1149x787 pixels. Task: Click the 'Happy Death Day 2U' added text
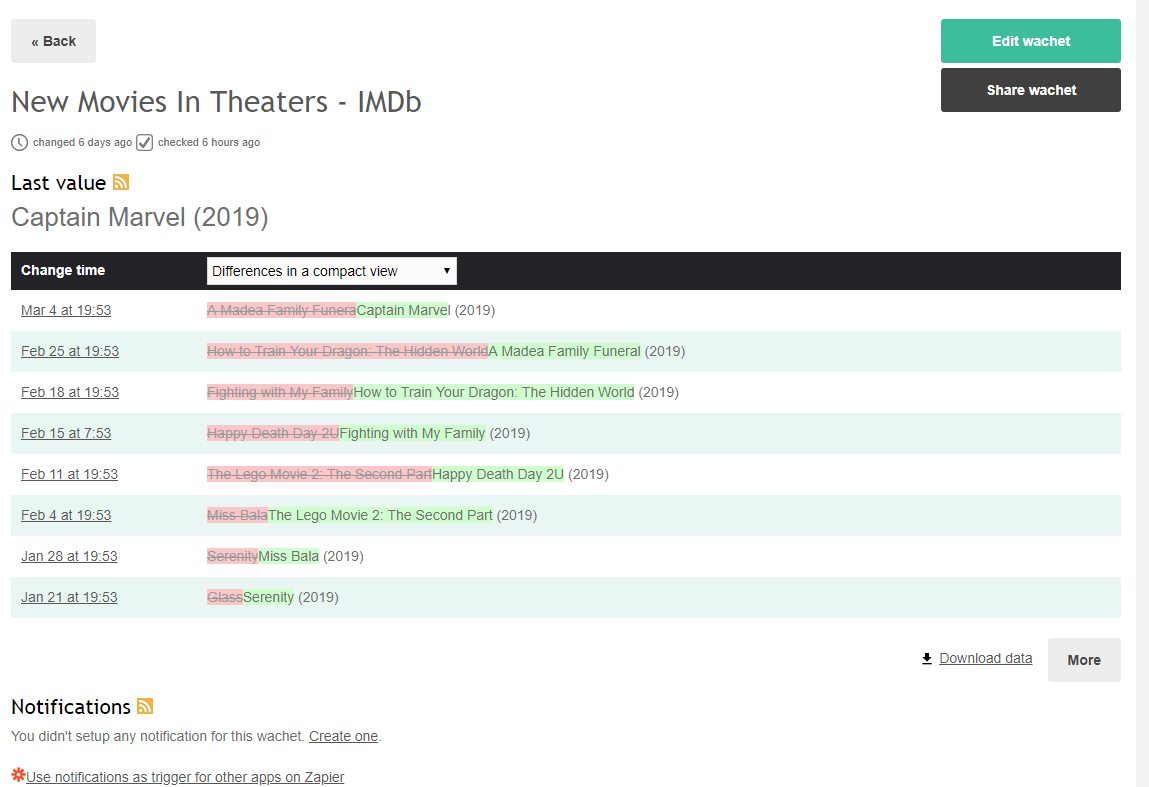tap(498, 474)
